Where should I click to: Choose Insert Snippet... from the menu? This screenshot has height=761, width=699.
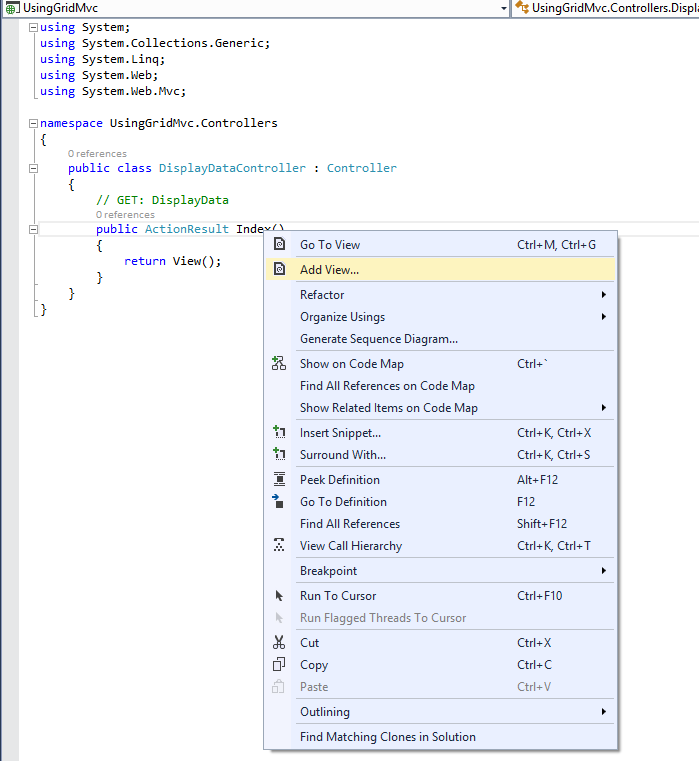tap(441, 432)
